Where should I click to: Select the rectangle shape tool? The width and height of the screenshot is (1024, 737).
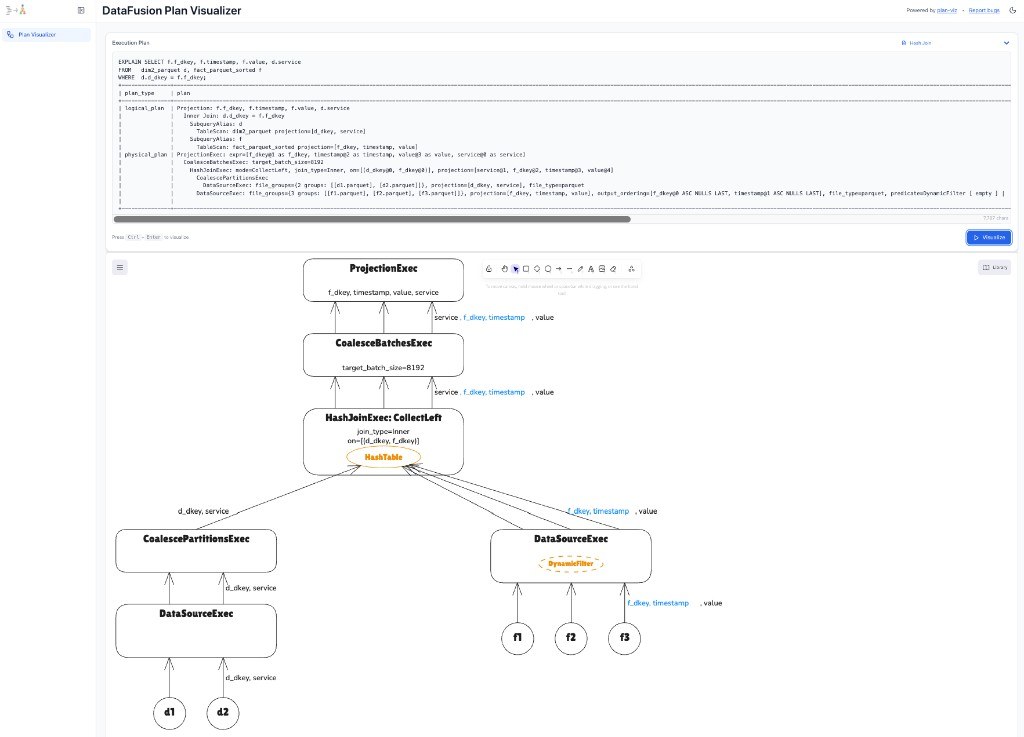(x=526, y=269)
